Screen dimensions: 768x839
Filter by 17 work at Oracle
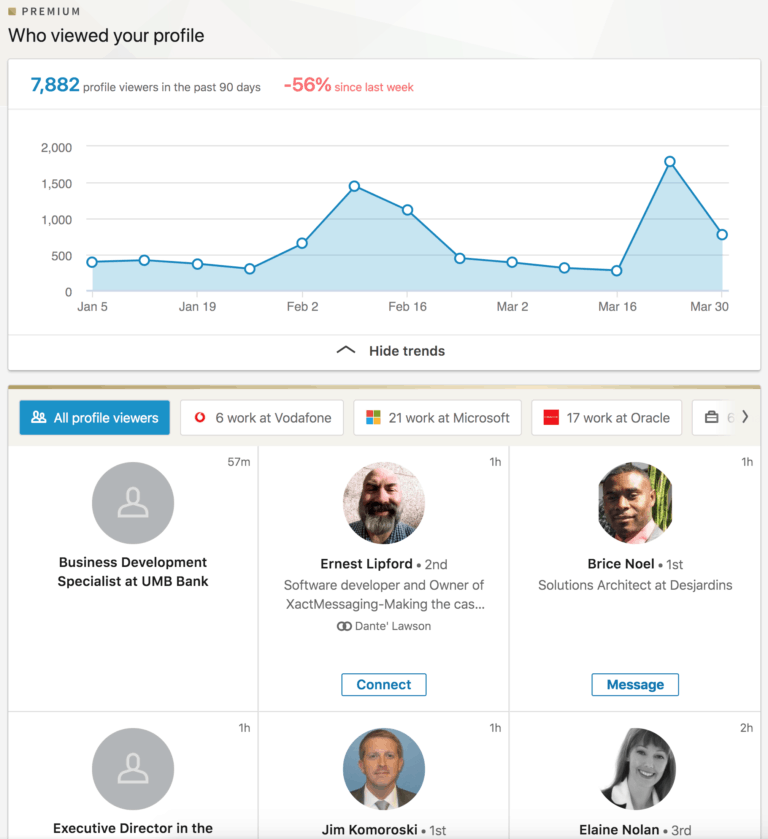(606, 417)
